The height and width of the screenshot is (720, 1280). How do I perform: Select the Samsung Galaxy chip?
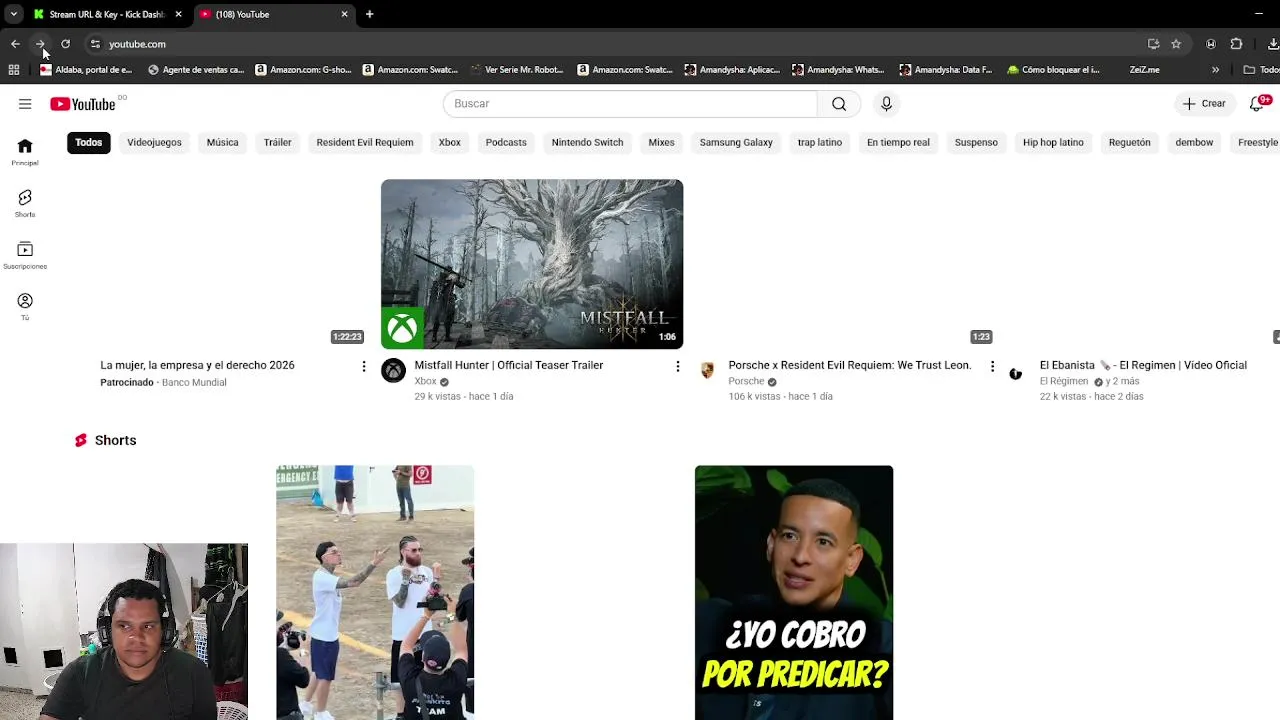click(x=736, y=142)
